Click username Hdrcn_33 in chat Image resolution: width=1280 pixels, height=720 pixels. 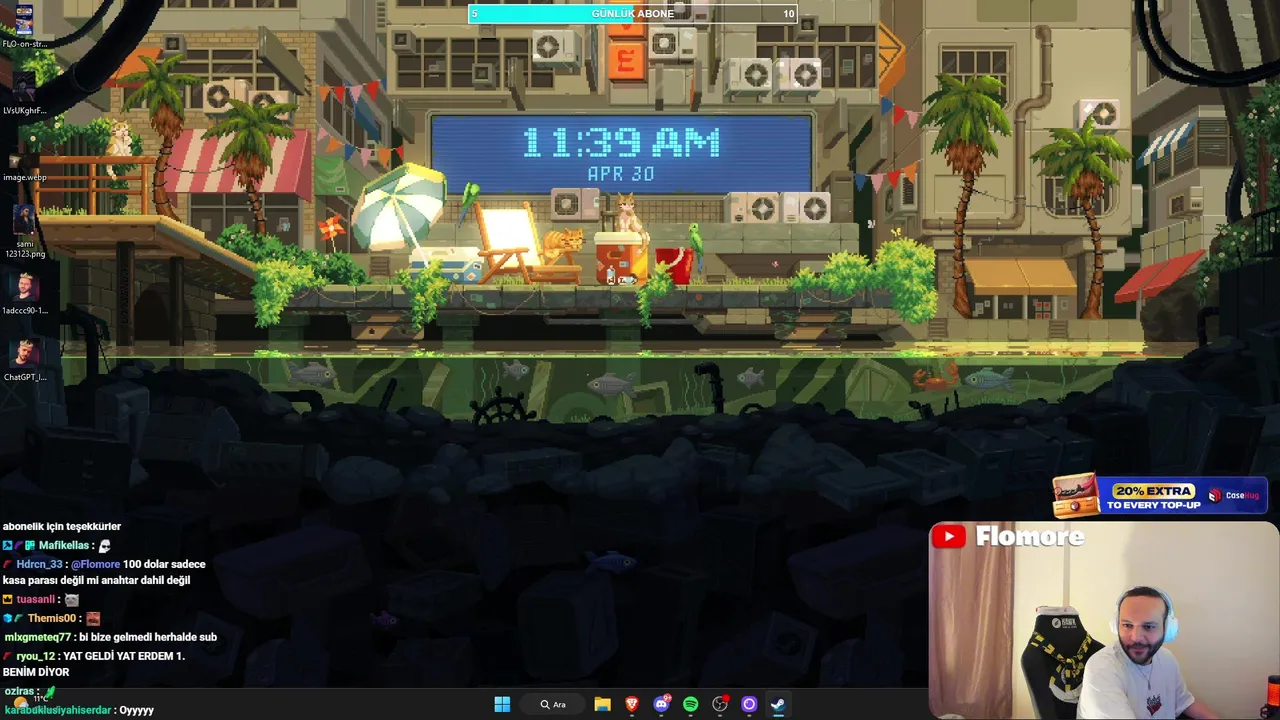[x=40, y=564]
